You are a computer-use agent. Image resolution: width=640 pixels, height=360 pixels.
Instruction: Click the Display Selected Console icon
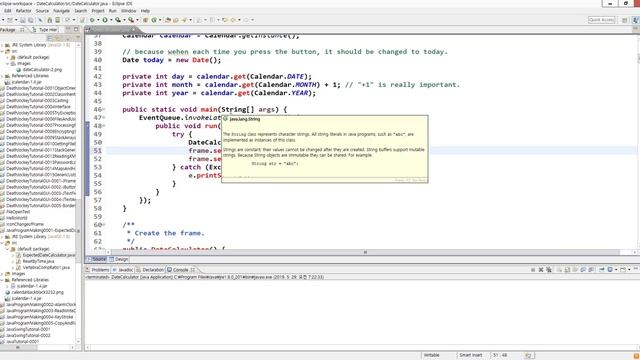point(610,270)
